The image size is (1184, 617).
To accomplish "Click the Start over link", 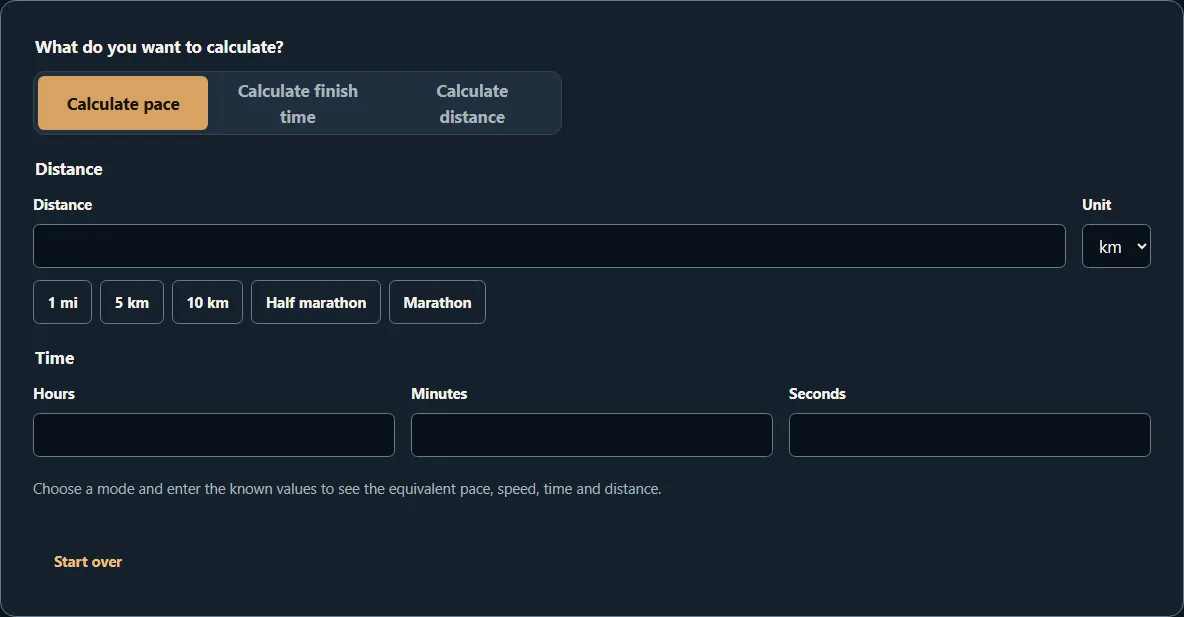I will pyautogui.click(x=88, y=561).
